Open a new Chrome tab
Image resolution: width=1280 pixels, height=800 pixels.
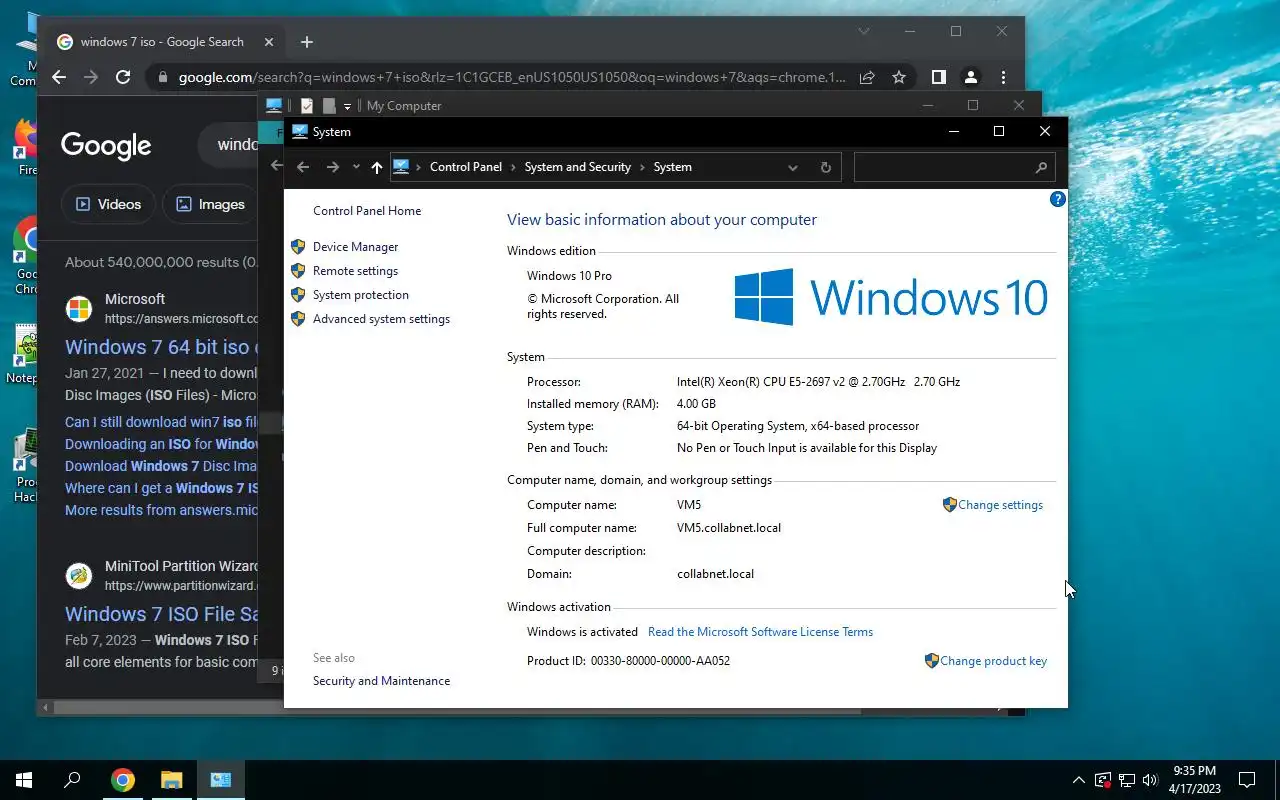click(307, 42)
